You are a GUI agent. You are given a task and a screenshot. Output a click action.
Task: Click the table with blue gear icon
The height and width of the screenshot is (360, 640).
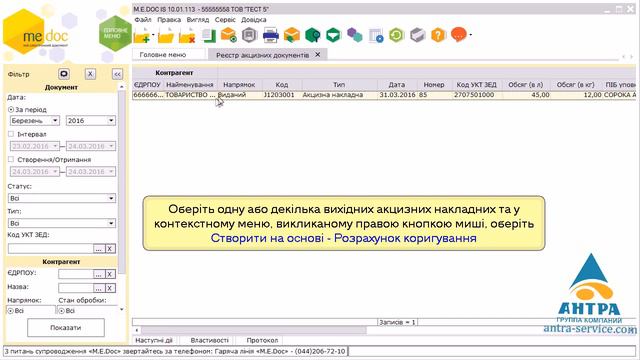[x=376, y=36]
